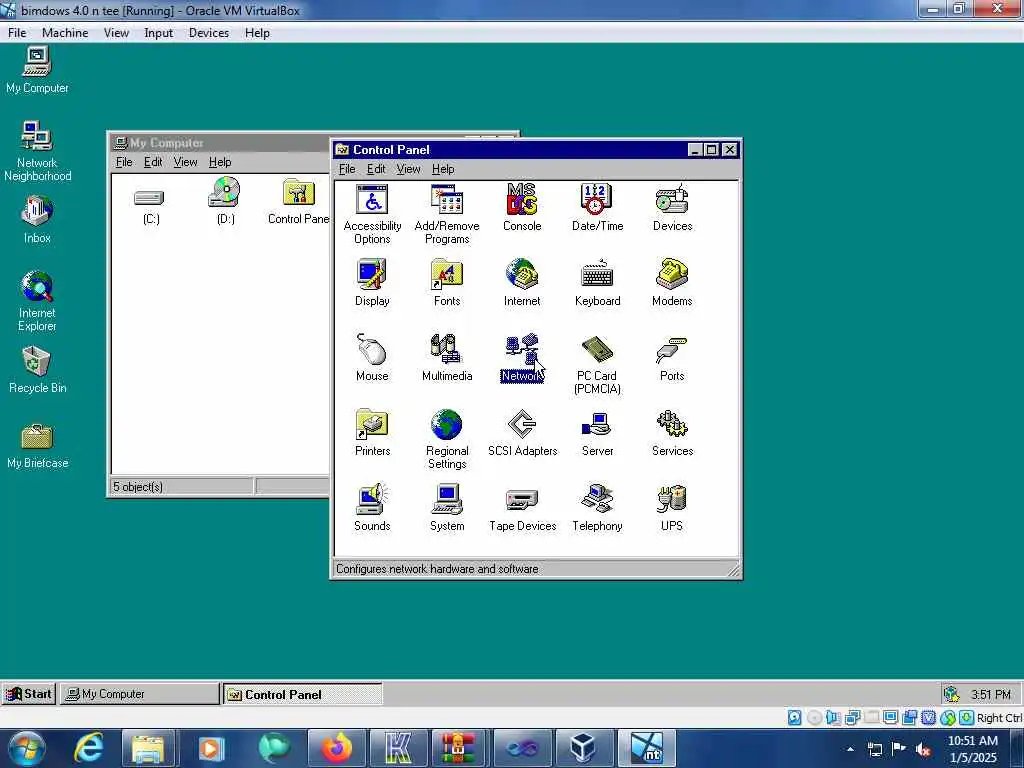
Task: Open VirtualBox Devices menu
Action: point(208,33)
